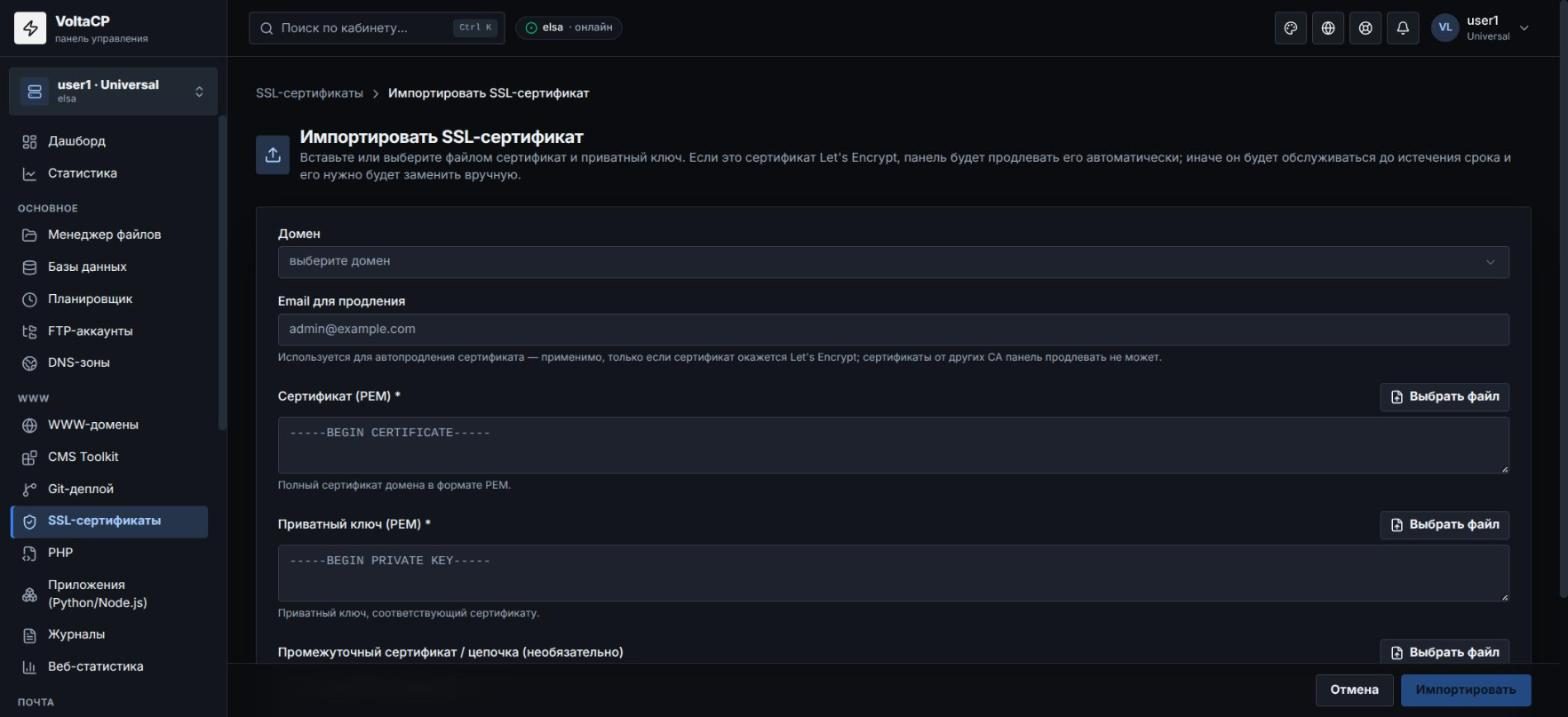Click Выбрать файл for Сертификат (PEM)
The image size is (1568, 717).
tap(1444, 397)
